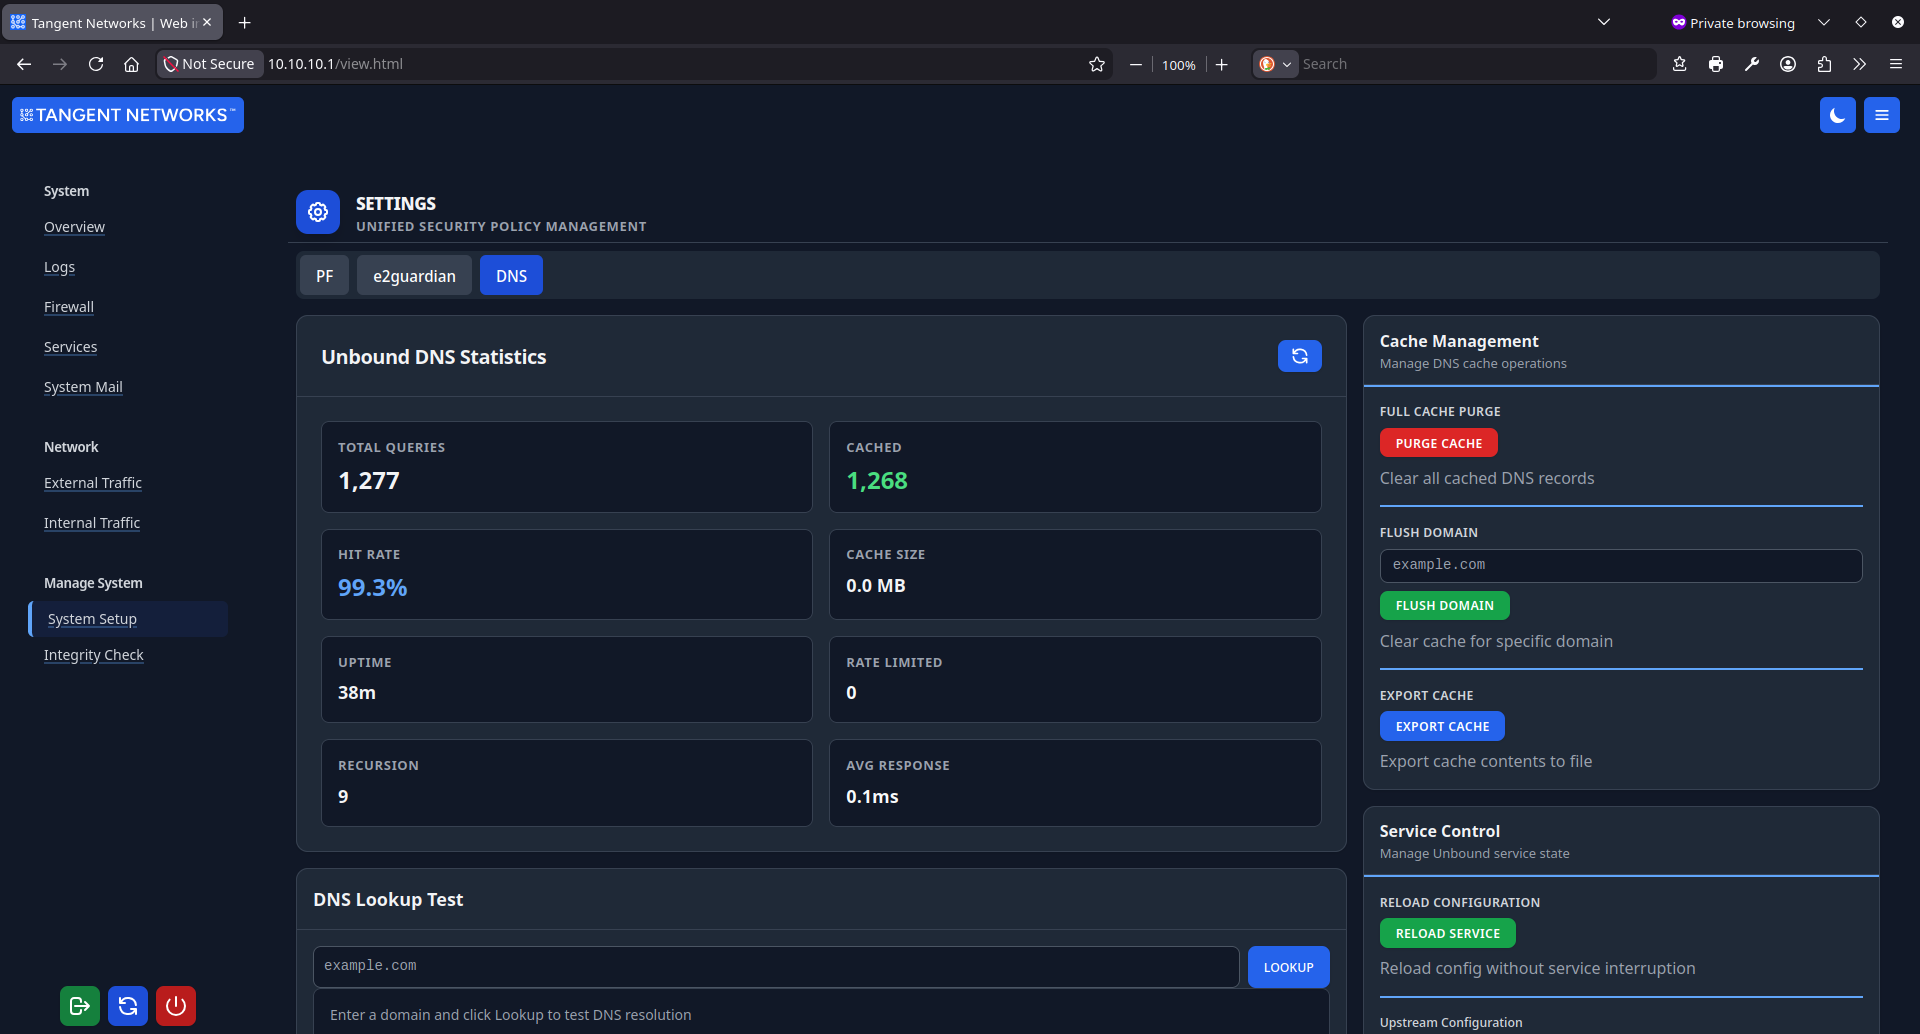1920x1034 pixels.
Task: Decrease page zoom with the minus control
Action: coord(1135,64)
